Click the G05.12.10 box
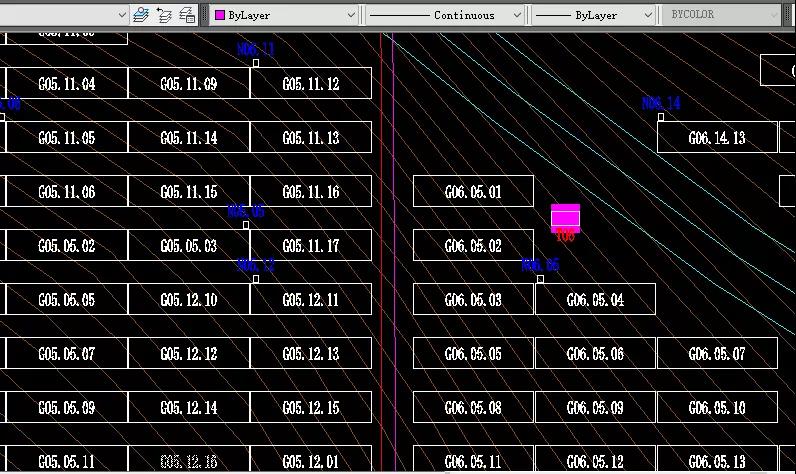Screen dimensions: 796x474 (189, 299)
